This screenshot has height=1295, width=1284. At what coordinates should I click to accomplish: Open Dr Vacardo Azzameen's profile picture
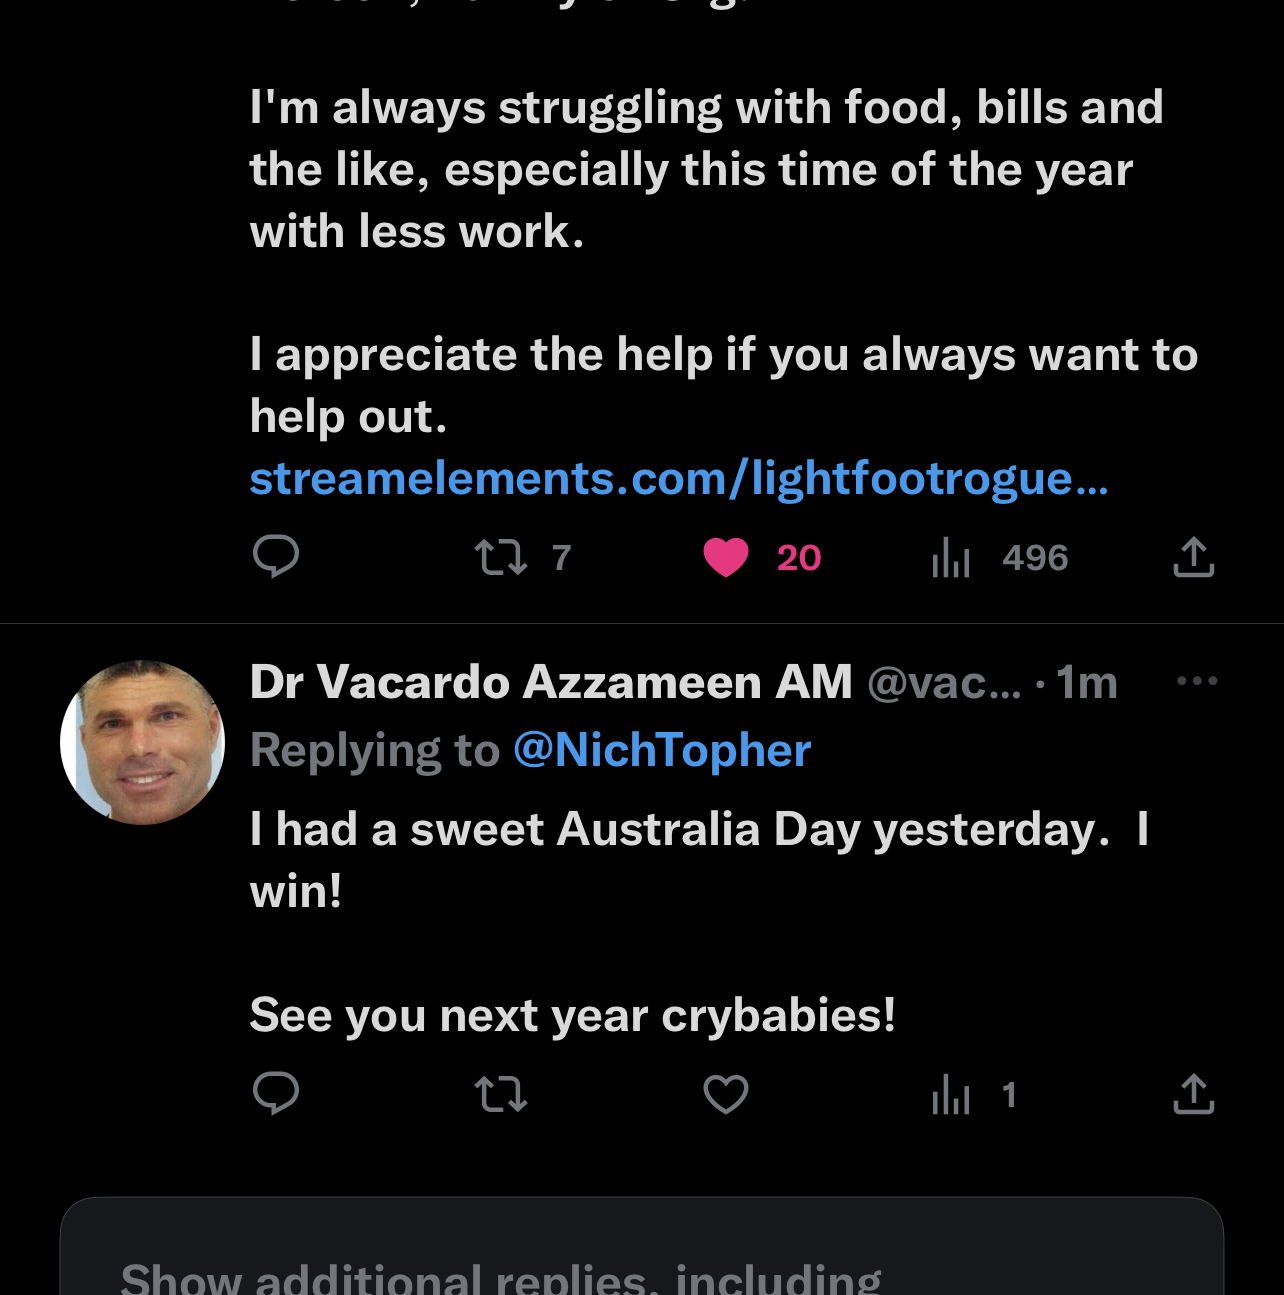pos(142,742)
